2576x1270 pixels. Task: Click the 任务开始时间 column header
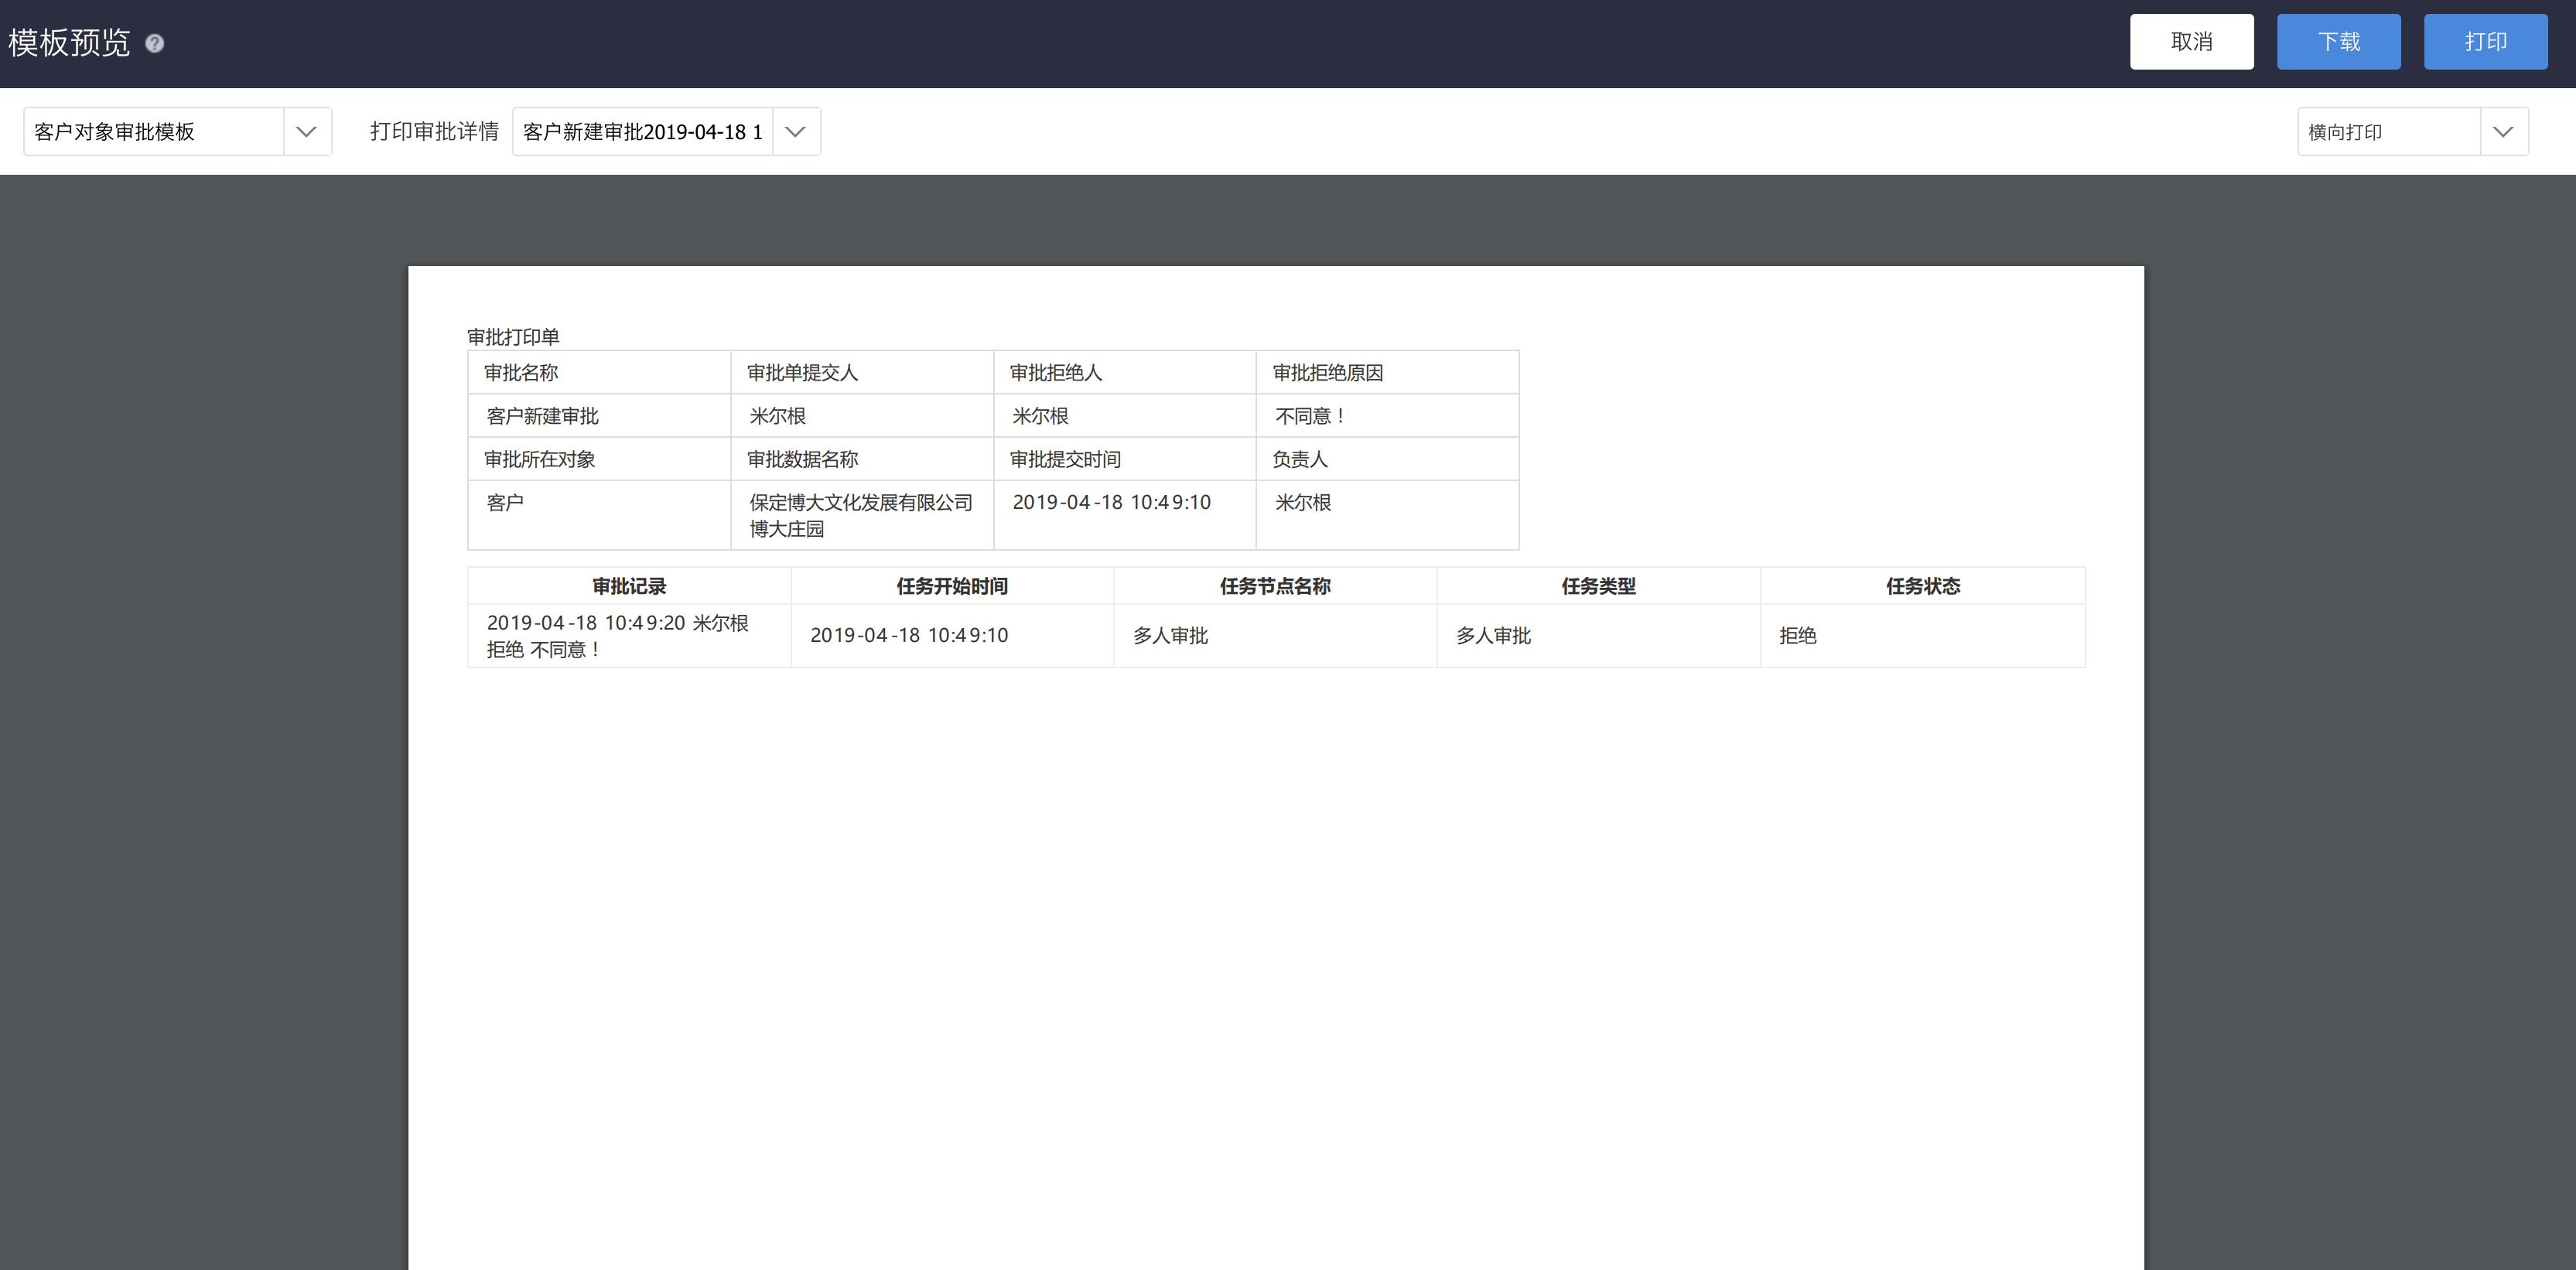click(x=952, y=586)
